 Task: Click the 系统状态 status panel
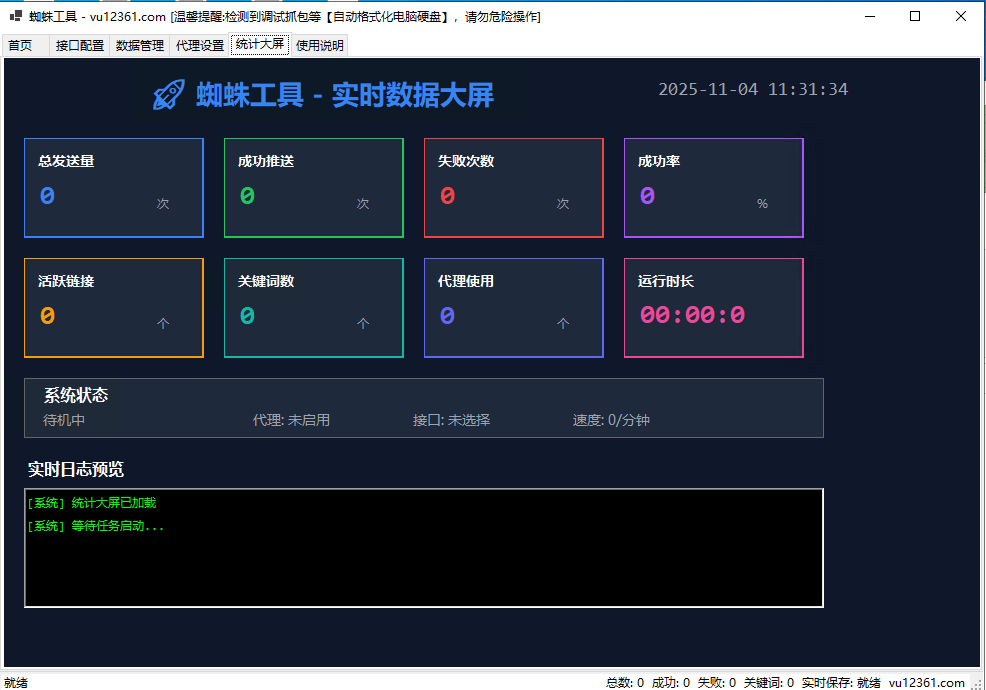424,408
